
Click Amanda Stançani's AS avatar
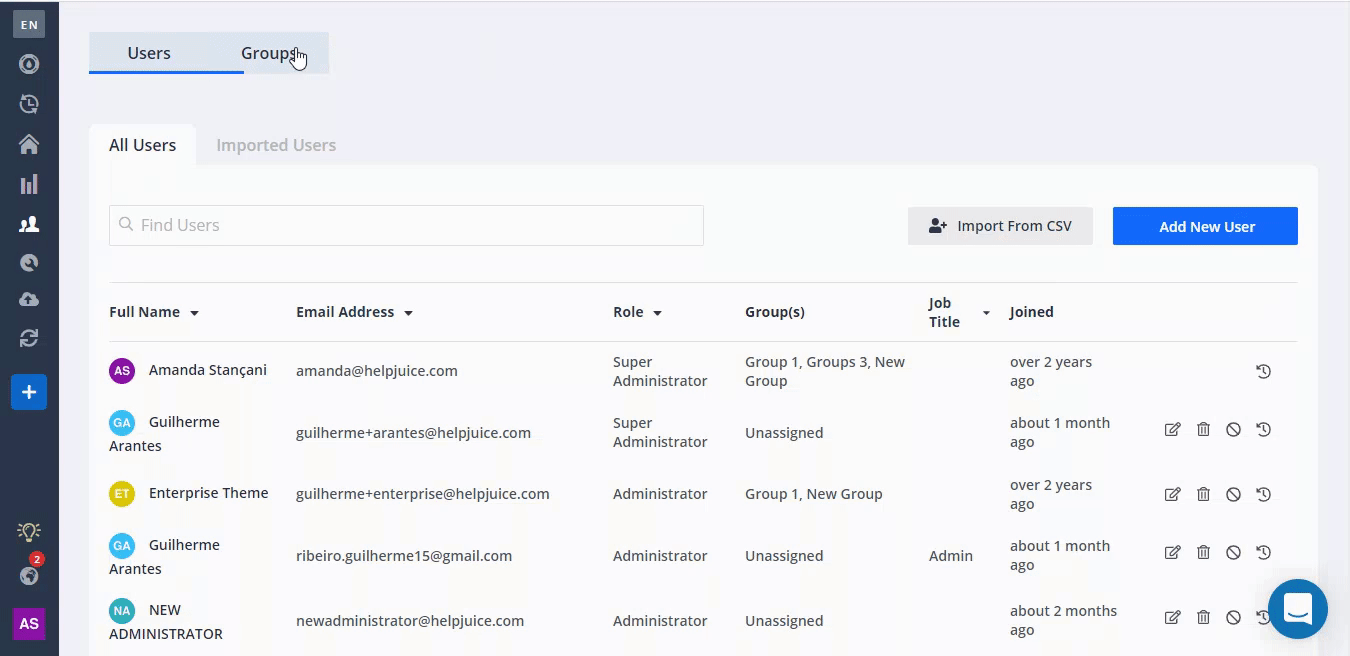[122, 371]
